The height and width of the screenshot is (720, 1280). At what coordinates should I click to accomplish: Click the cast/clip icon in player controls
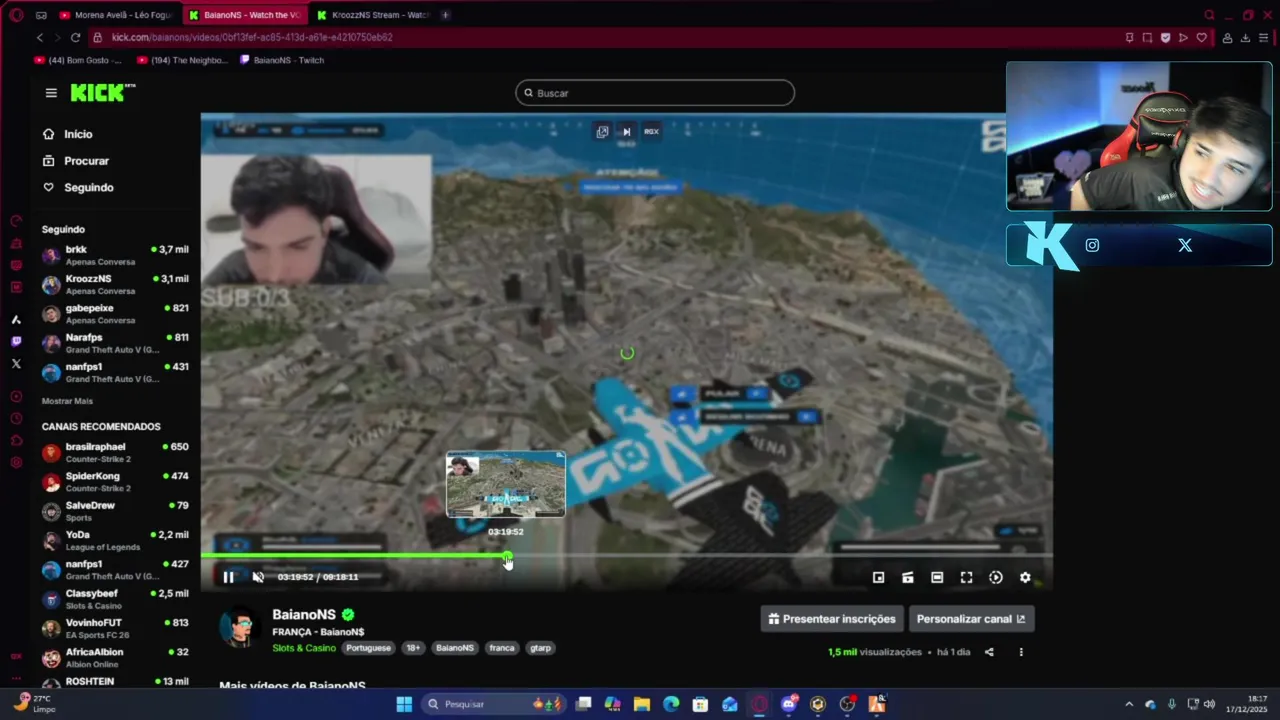click(x=908, y=577)
